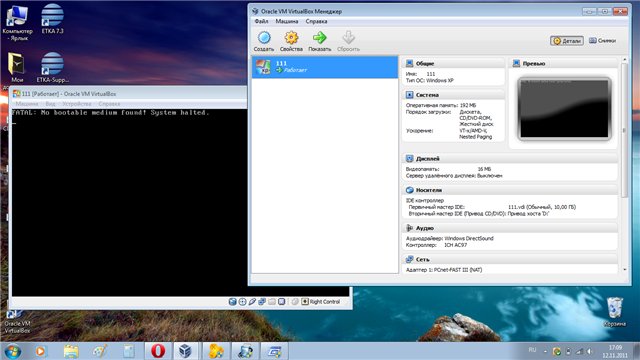Collapse the Общие section header
The image size is (640, 360).
pos(453,63)
